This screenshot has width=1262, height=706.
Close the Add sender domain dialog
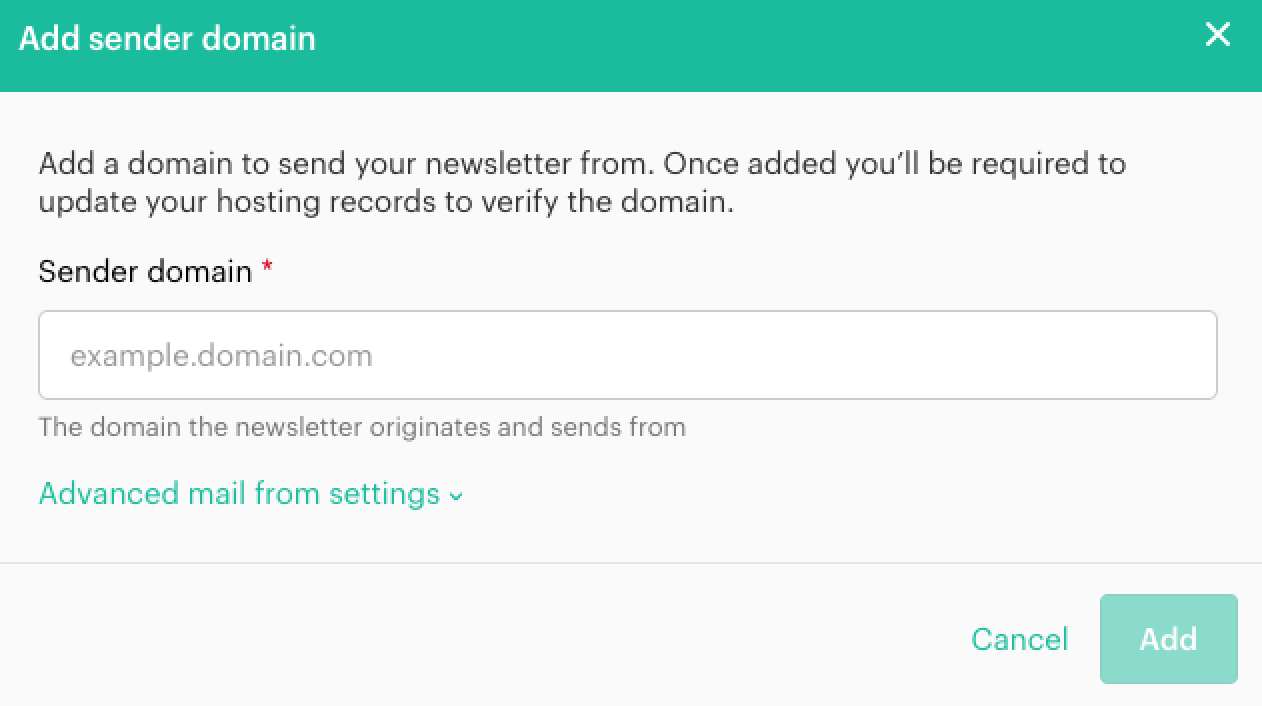click(x=1217, y=36)
